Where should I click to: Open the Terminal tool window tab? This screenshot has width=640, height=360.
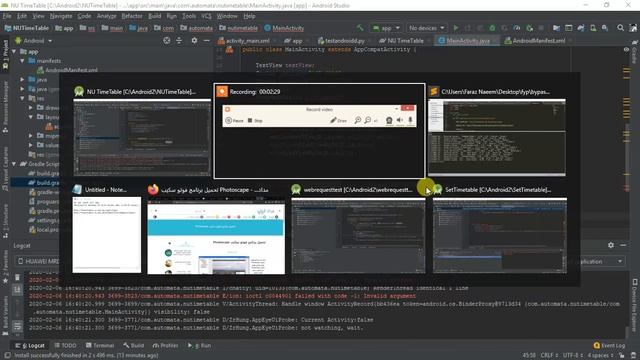[x=100, y=345]
